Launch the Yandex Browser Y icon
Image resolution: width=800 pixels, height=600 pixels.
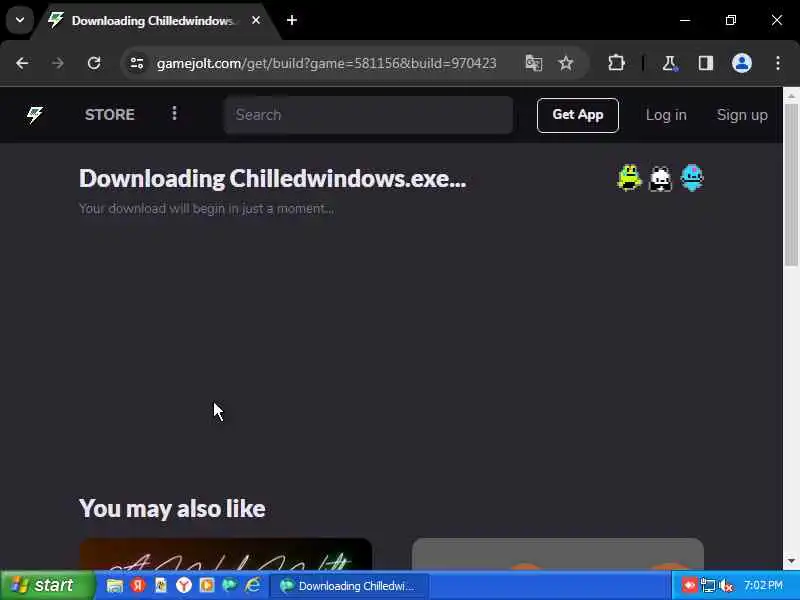point(184,585)
